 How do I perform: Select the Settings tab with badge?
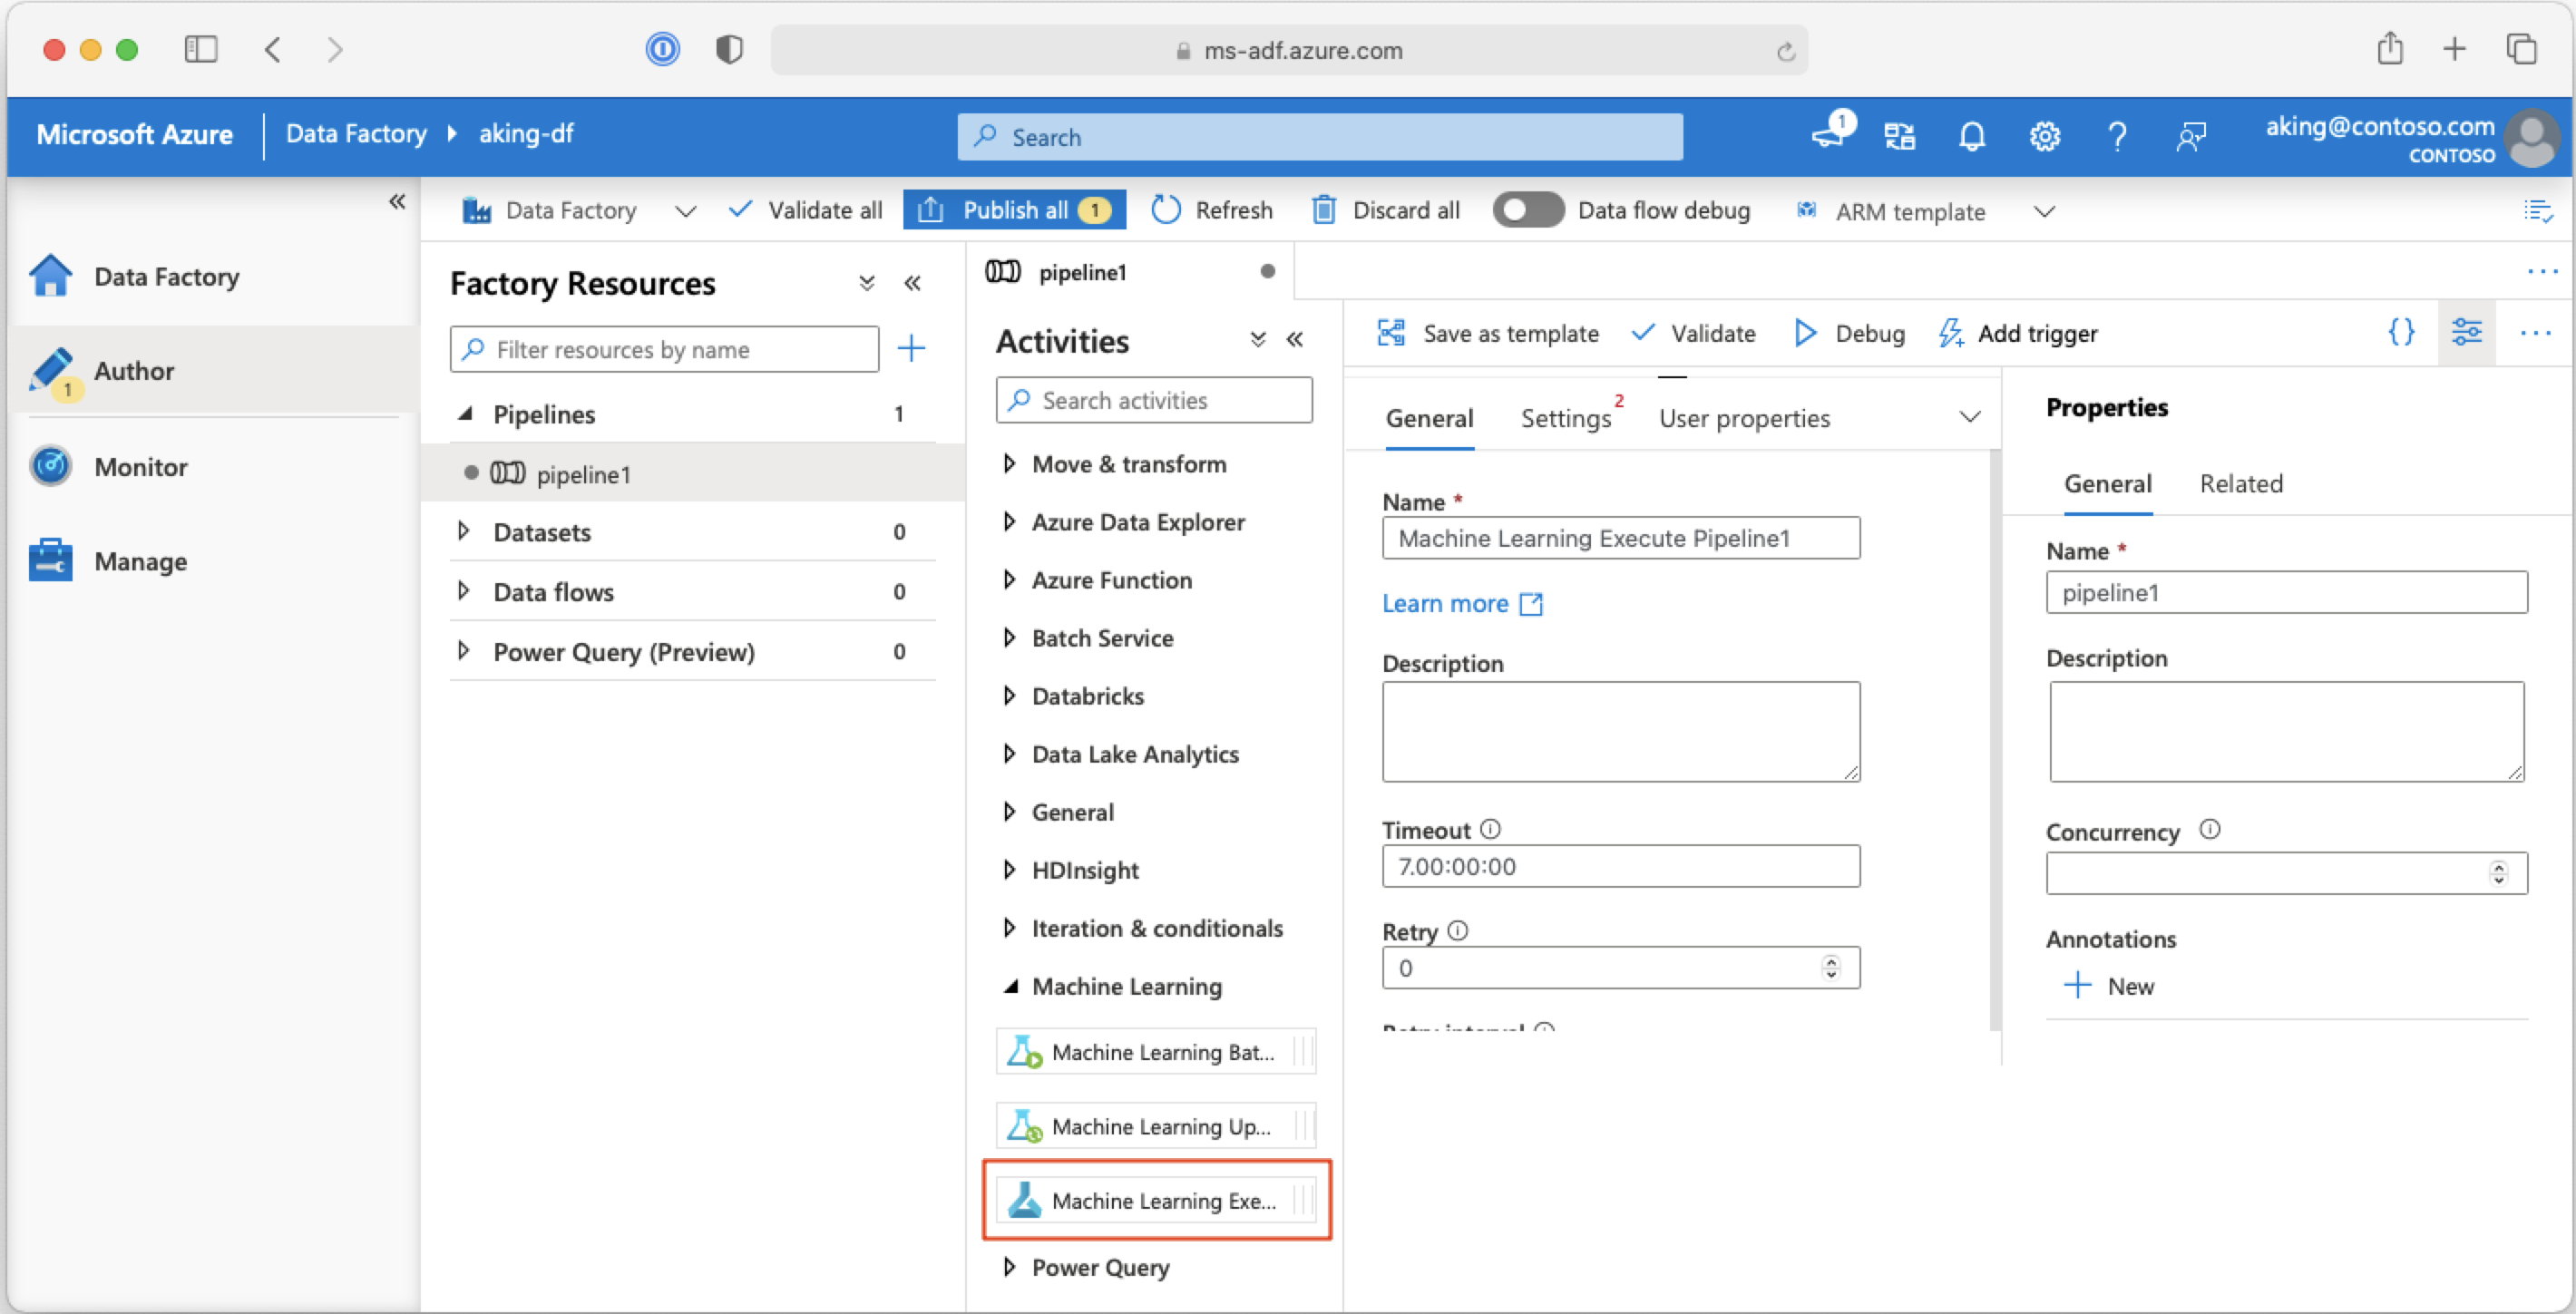(x=1567, y=417)
